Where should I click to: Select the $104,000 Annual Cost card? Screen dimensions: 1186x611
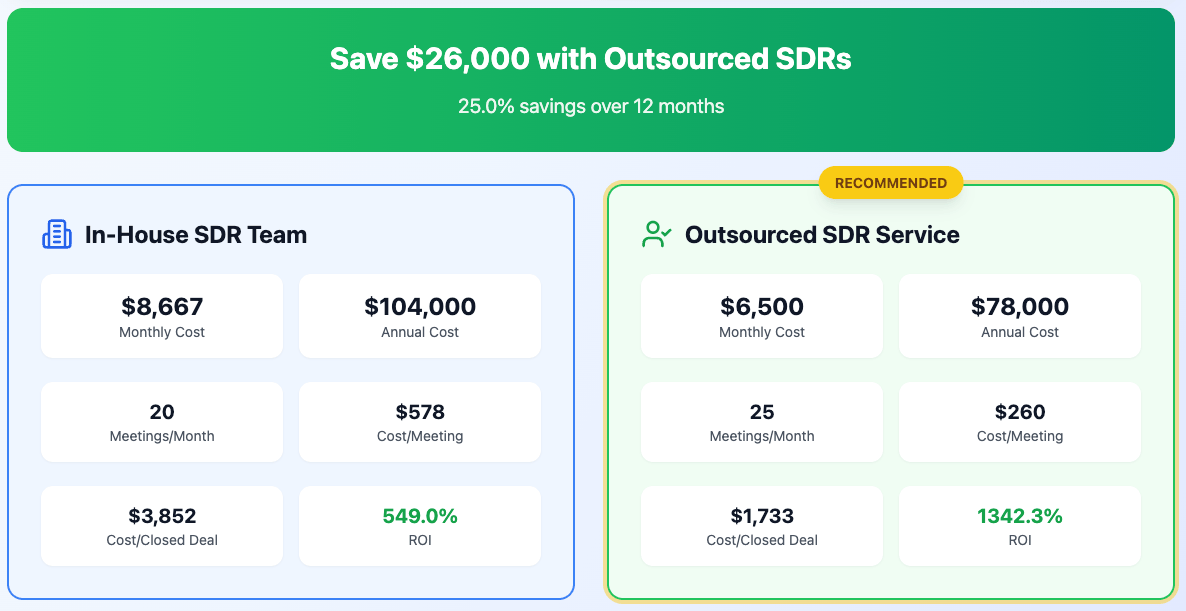pos(419,315)
